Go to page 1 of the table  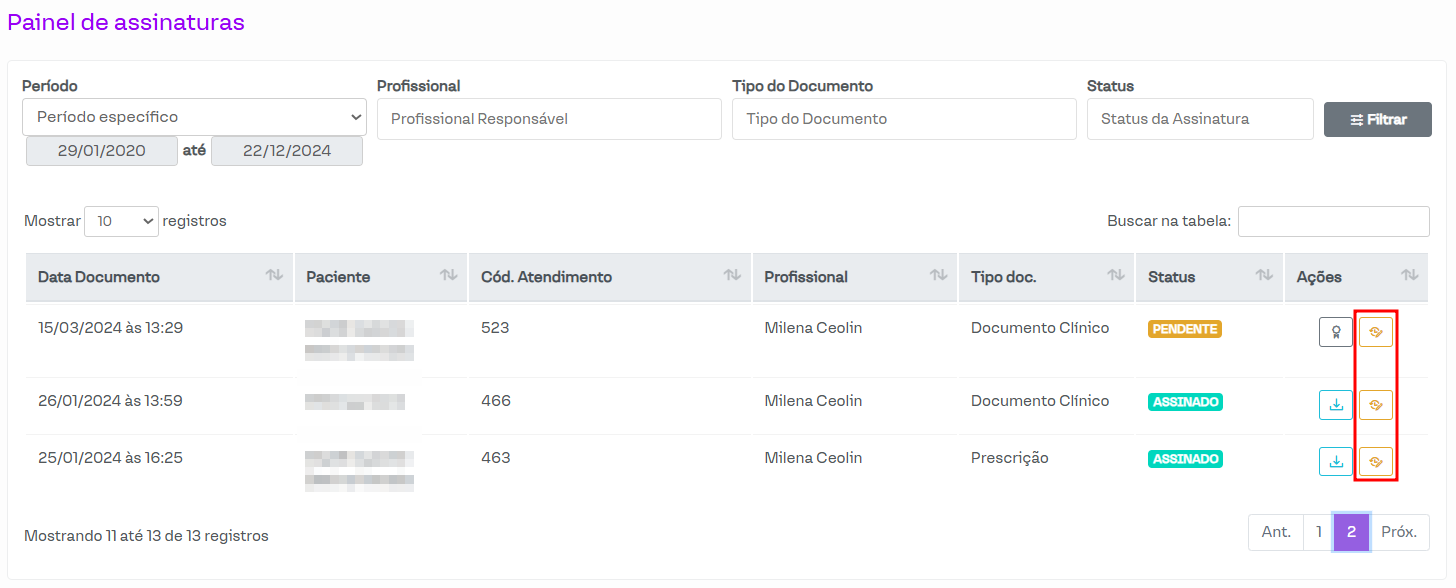tap(1319, 532)
